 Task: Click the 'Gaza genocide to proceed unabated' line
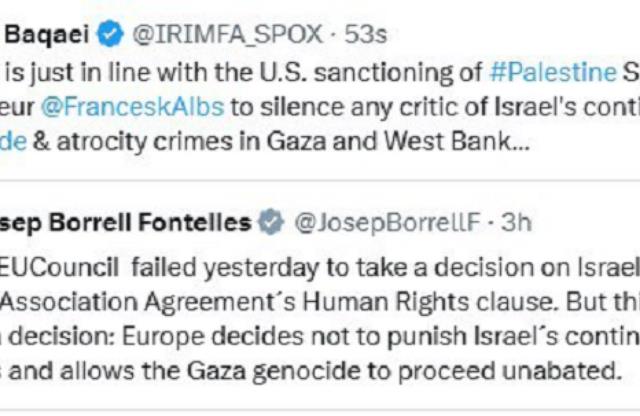pos(405,372)
